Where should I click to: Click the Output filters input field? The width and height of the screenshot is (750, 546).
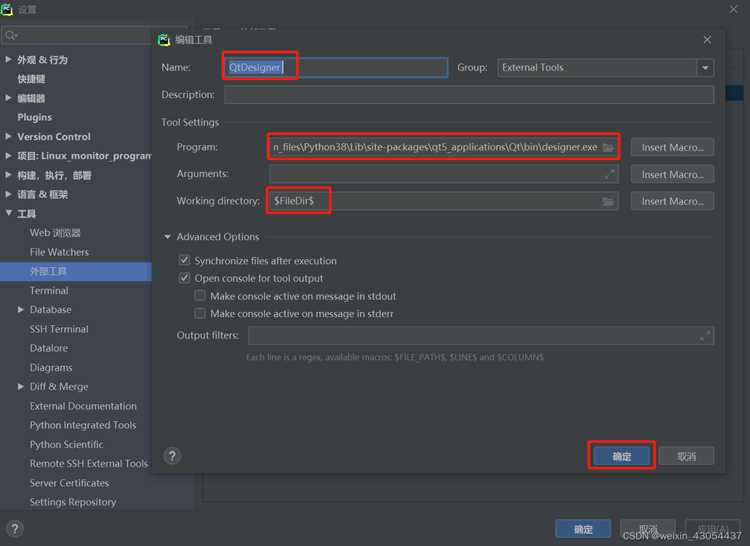[x=481, y=336]
